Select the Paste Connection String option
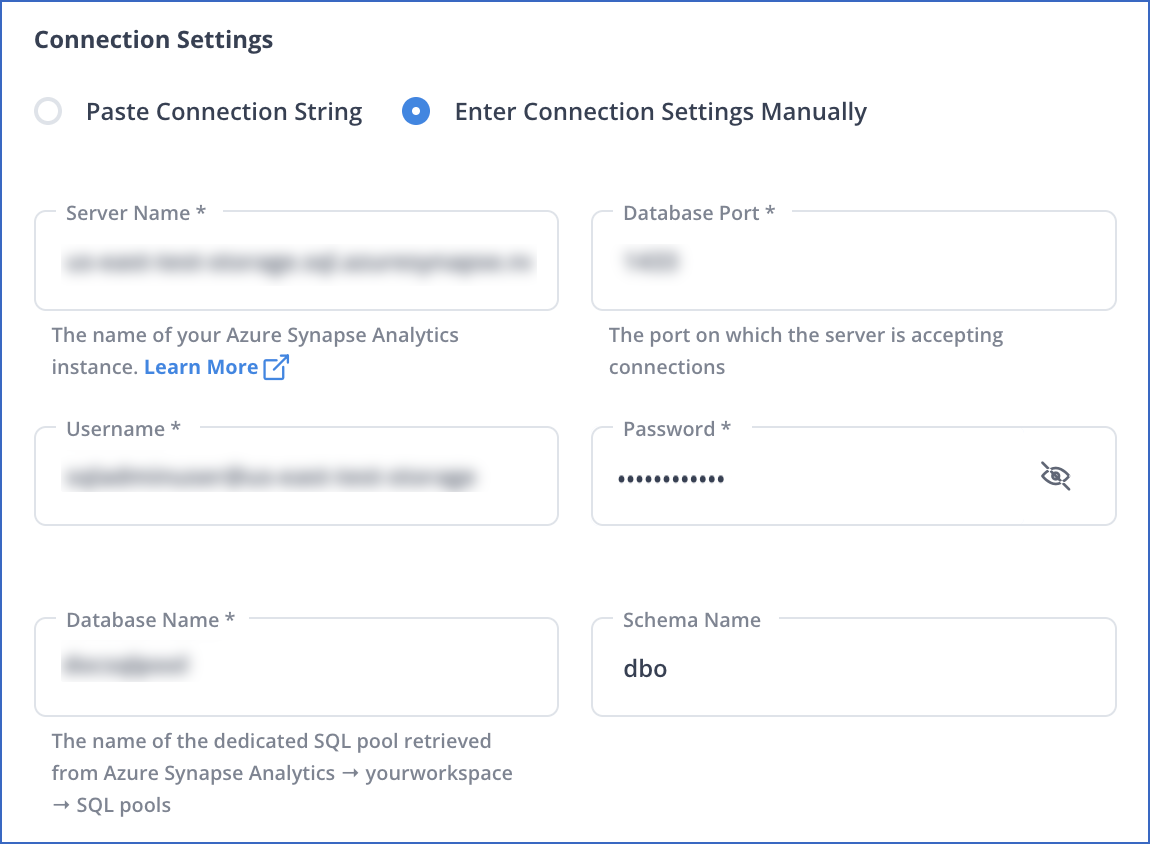1150x844 pixels. [x=47, y=111]
